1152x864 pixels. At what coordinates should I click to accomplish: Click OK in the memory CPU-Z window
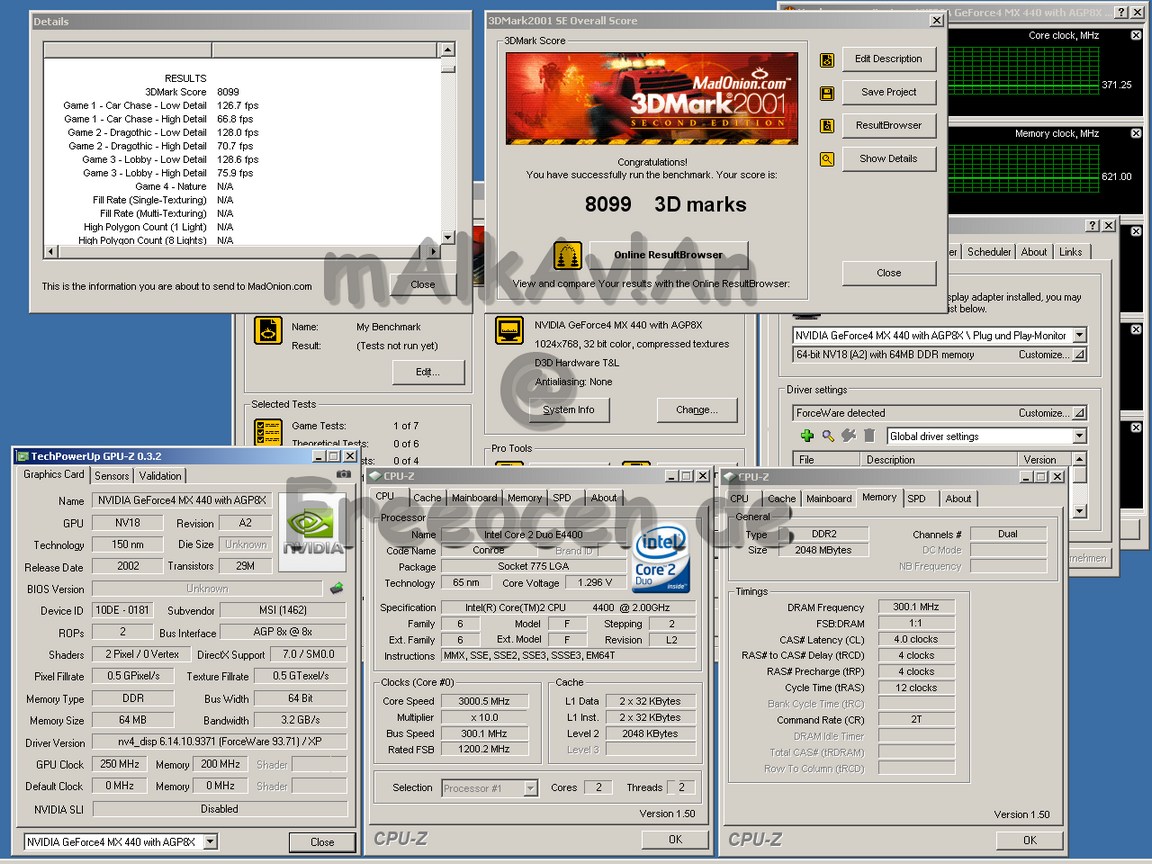click(1030, 840)
